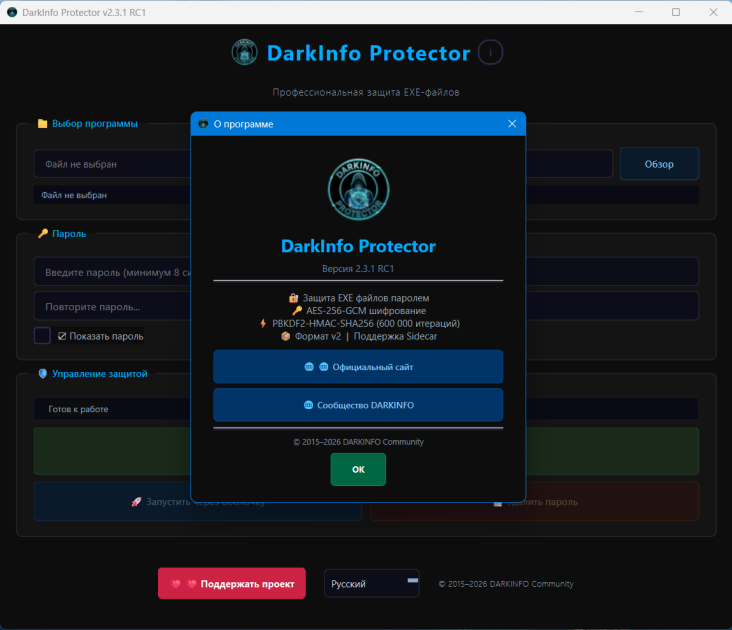Viewport: 732px width, 630px height.
Task: Click the globe icon on Сообщество DARKINFO button
Action: (x=308, y=405)
